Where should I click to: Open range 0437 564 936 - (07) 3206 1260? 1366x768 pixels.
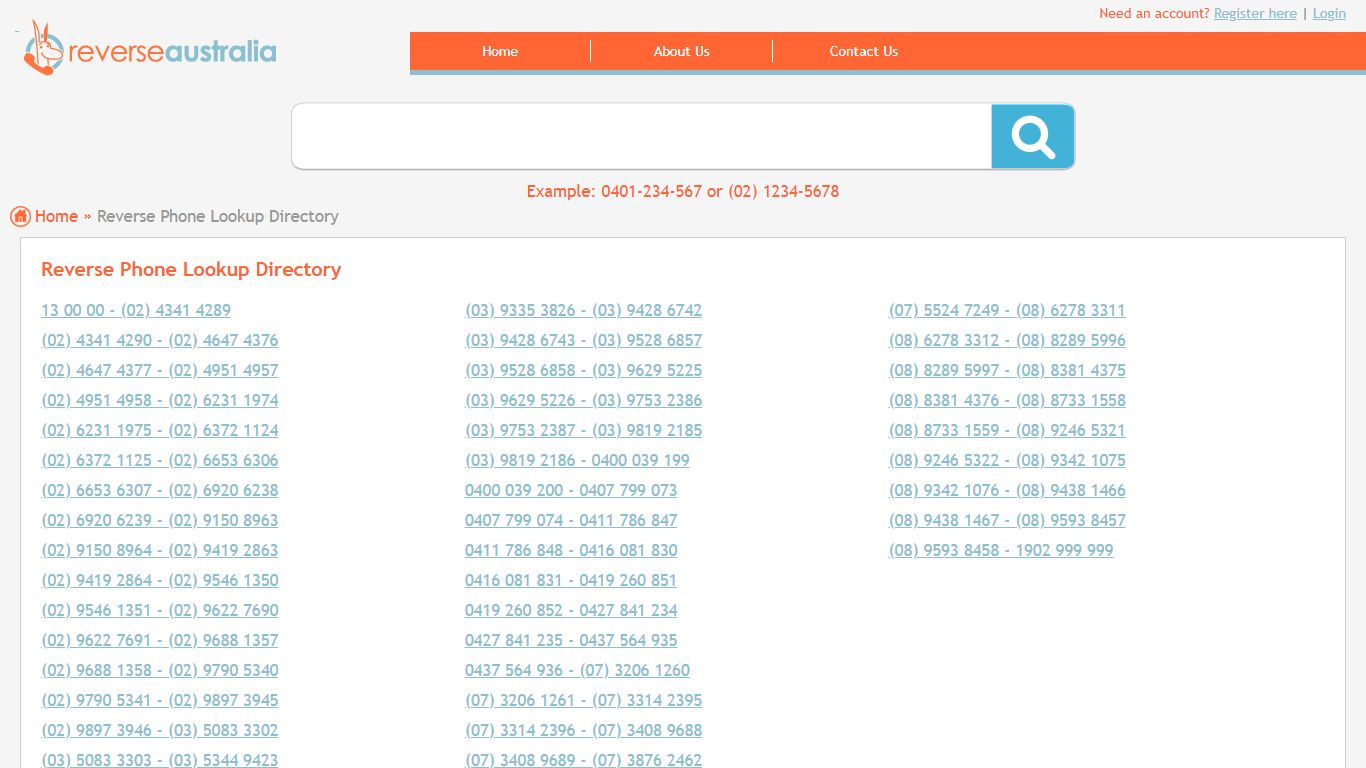tap(577, 670)
